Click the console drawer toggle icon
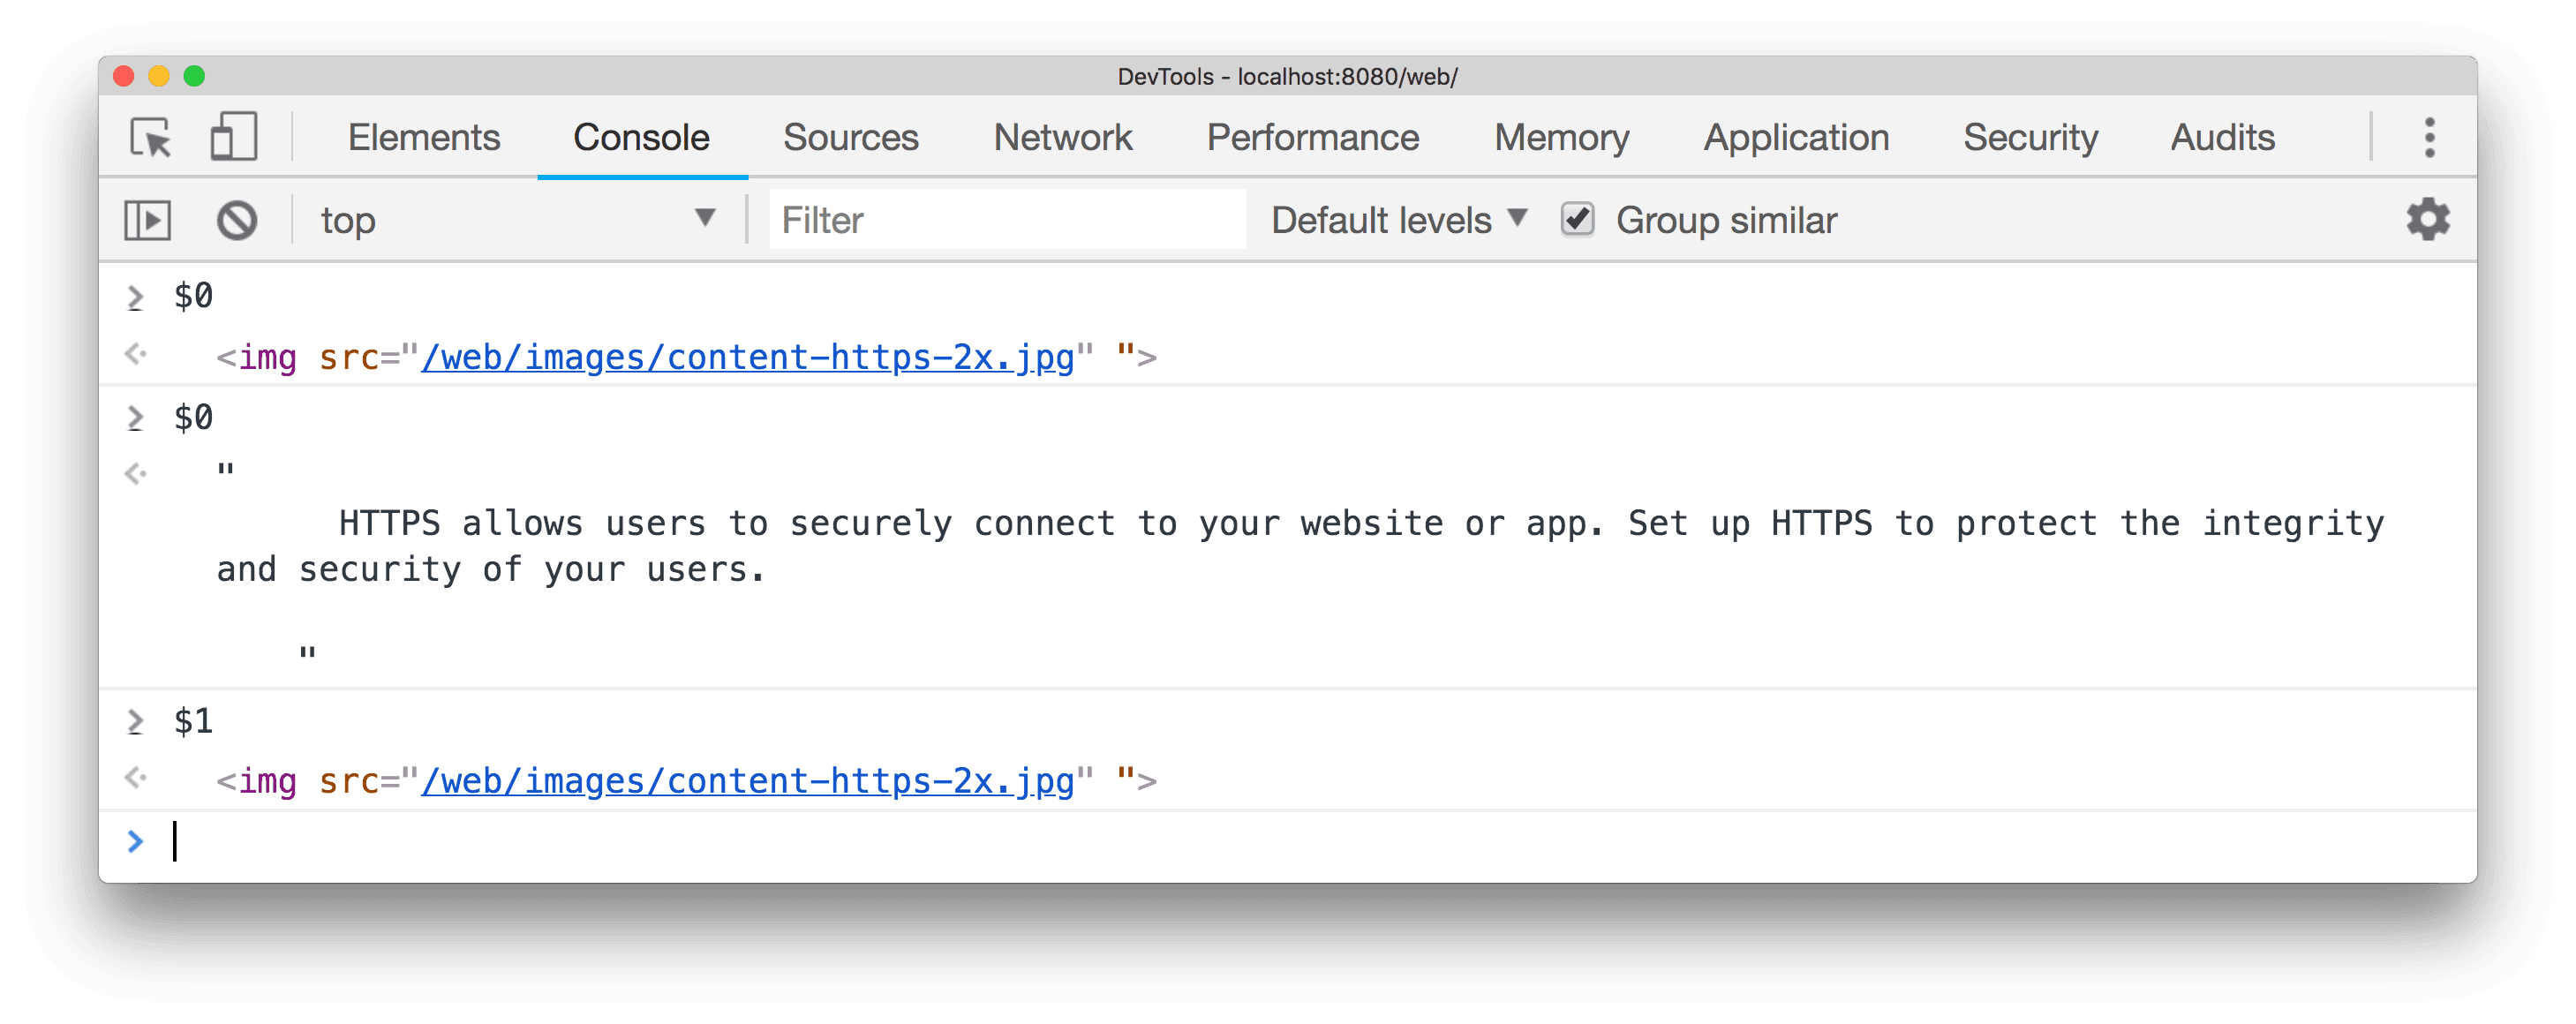Viewport: 2576px width, 1024px height. pos(147,219)
